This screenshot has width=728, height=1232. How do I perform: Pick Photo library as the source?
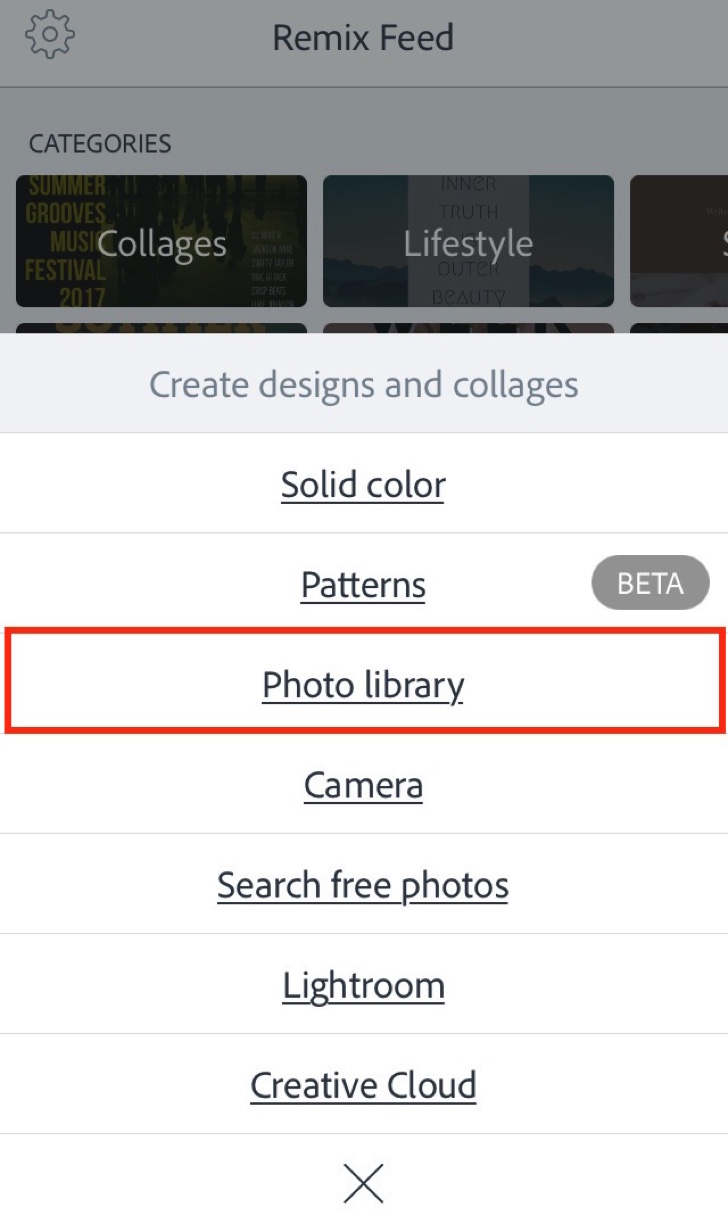[x=363, y=684]
